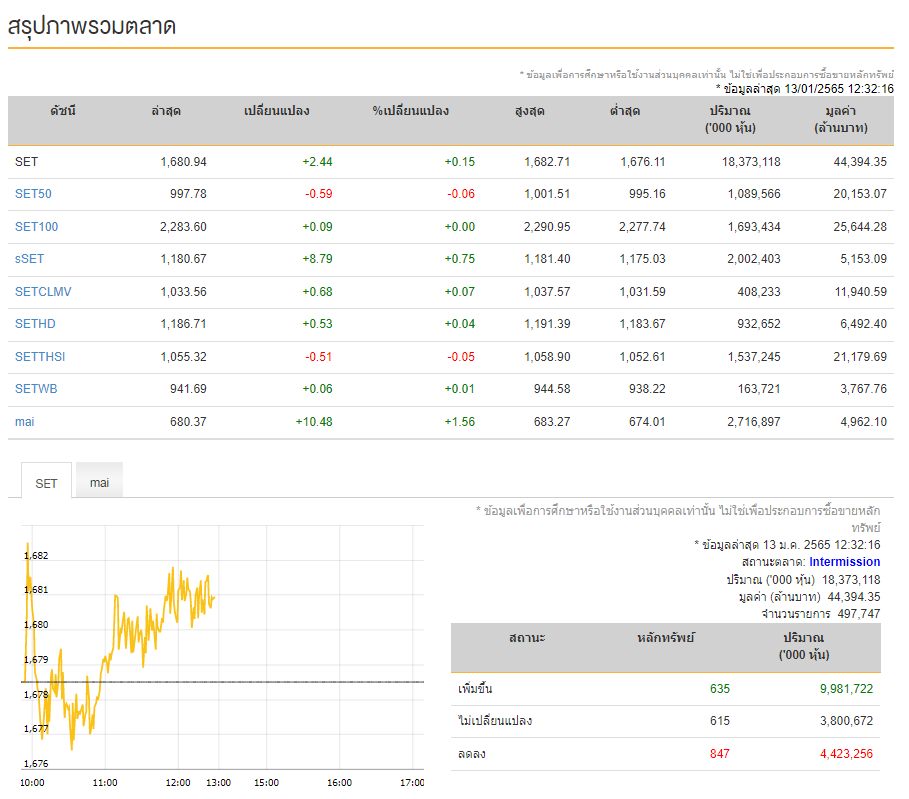Screen dimensions: 909x799
Task: Click the timestamp 13/01/2565 12:32:16
Action: (839, 89)
